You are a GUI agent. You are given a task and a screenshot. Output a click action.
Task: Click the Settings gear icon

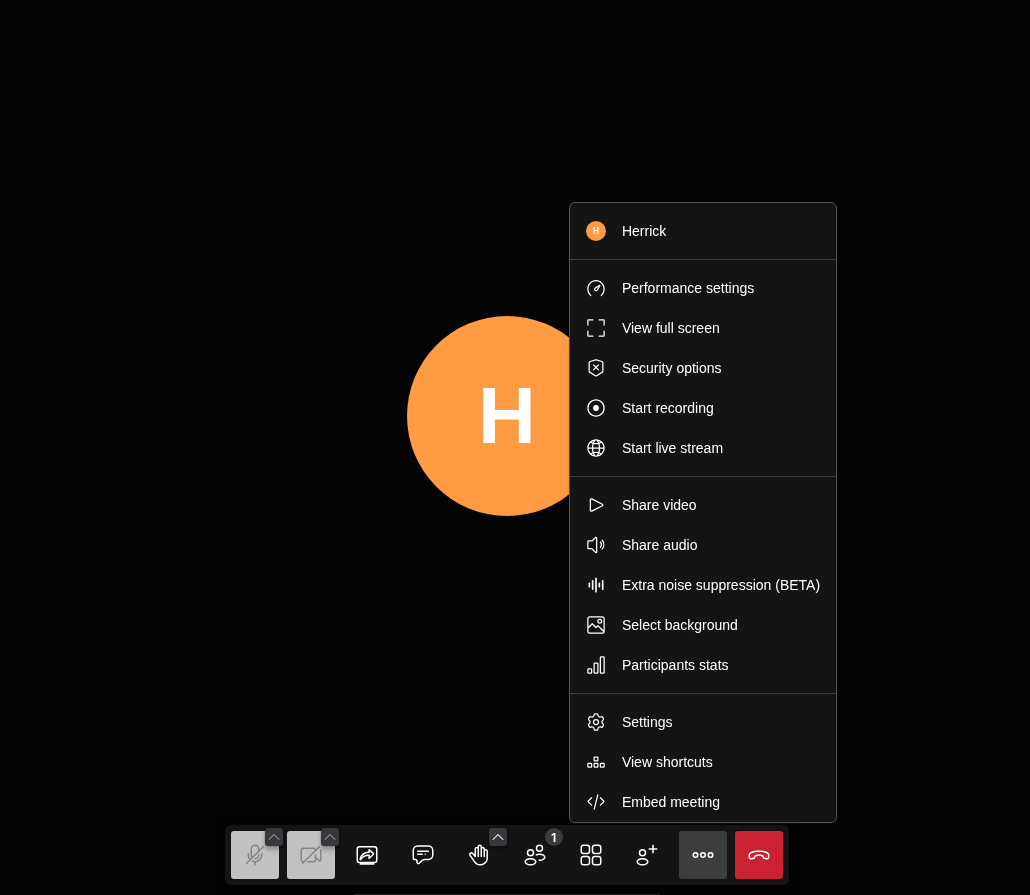(x=596, y=722)
